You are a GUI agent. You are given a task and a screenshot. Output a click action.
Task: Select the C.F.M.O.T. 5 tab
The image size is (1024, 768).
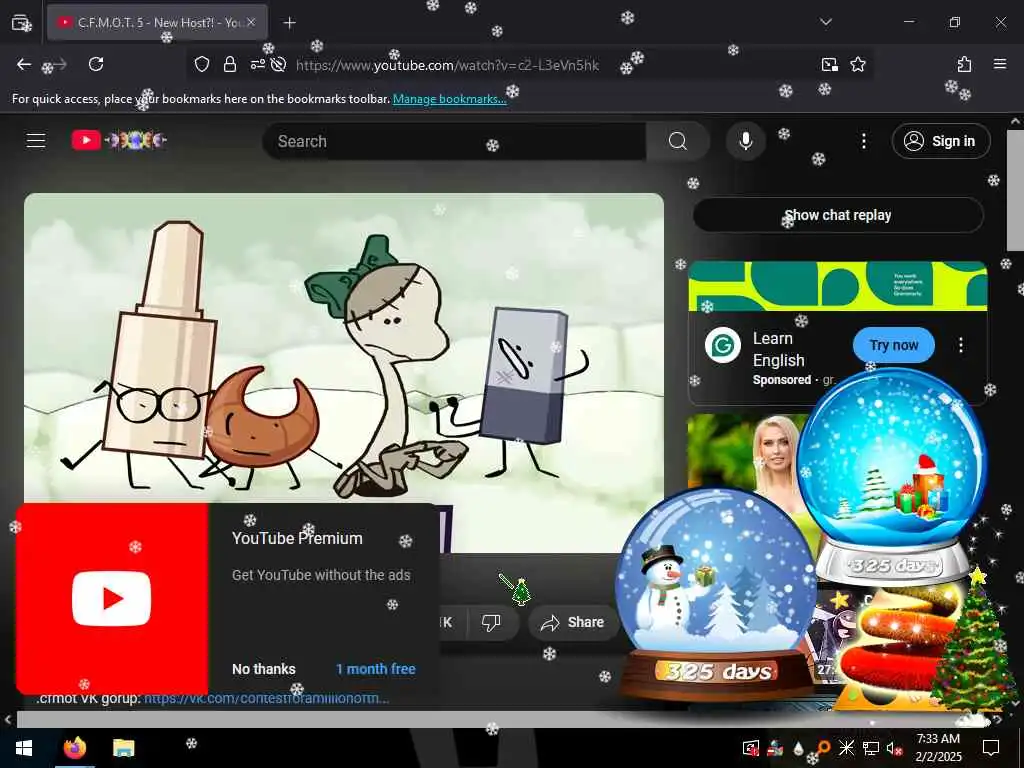pos(157,22)
